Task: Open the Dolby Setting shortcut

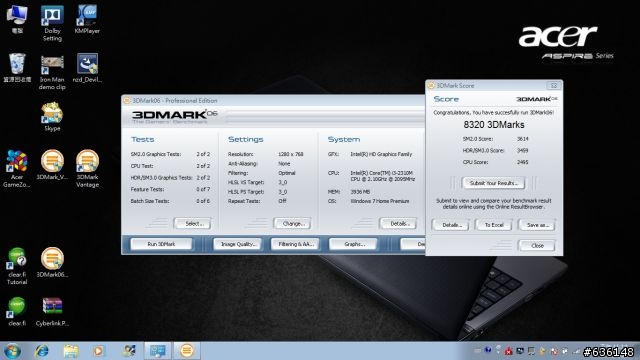Action: (x=52, y=23)
